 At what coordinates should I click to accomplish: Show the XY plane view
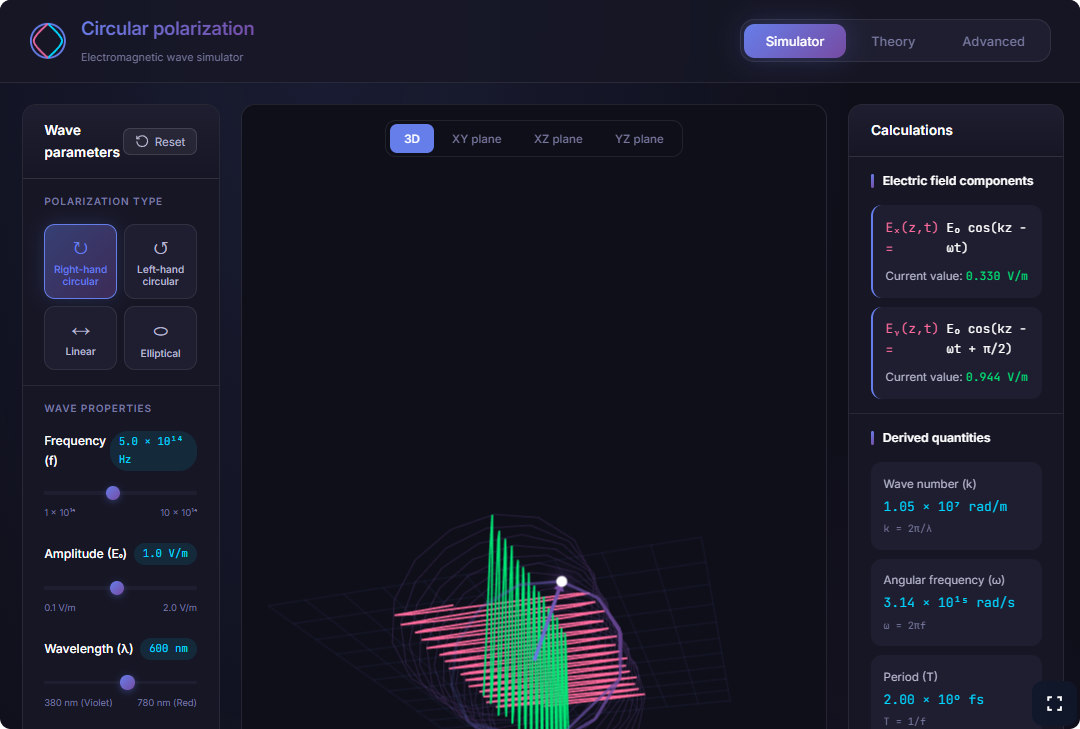coord(477,138)
